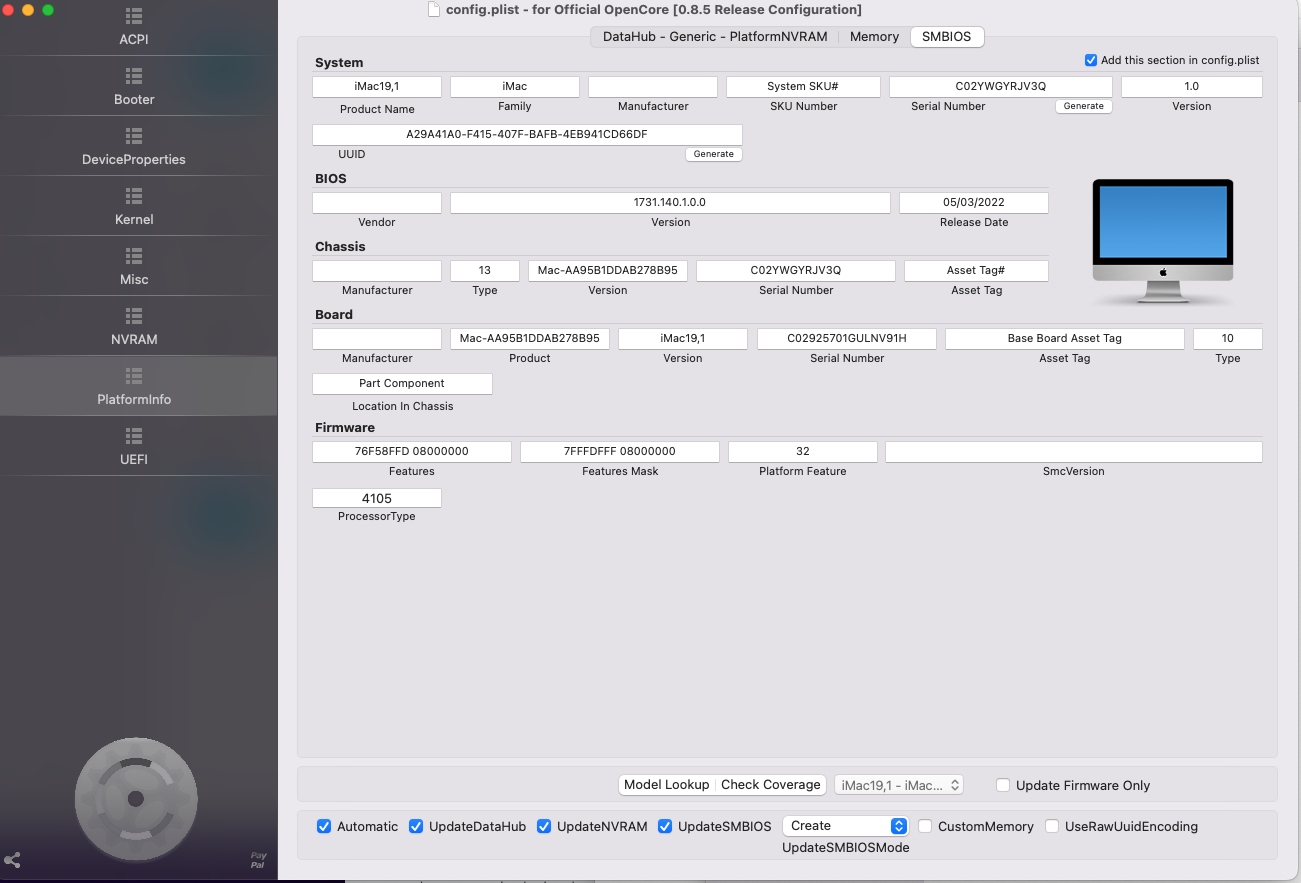
Task: Click the System Serial Number field
Action: click(x=1000, y=87)
